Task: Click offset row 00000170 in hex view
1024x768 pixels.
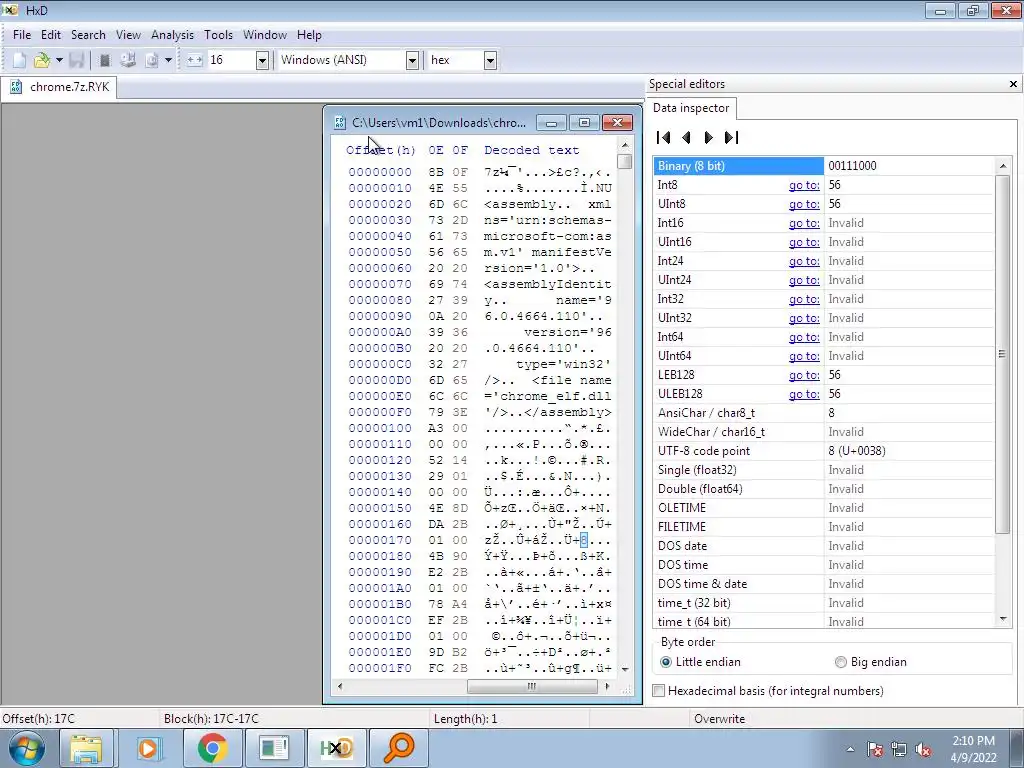Action: click(380, 540)
